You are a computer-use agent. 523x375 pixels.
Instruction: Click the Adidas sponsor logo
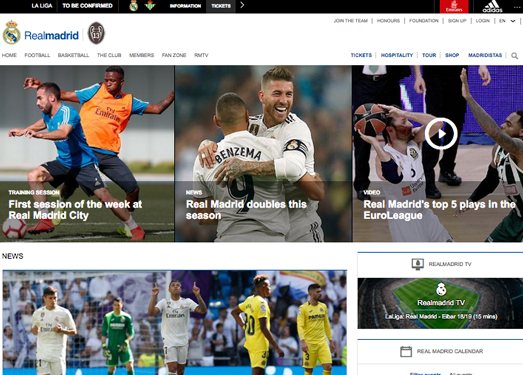click(492, 6)
